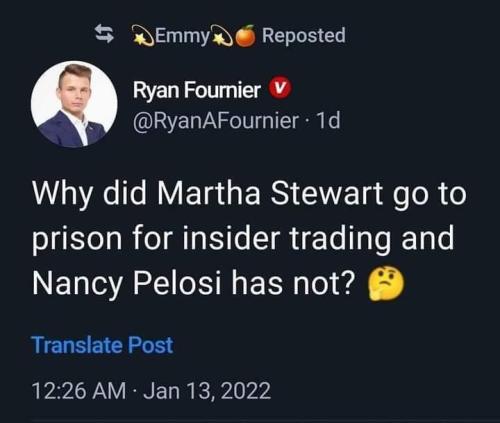Open the Emmy reposter profile name
The height and width of the screenshot is (423, 500).
(x=182, y=36)
